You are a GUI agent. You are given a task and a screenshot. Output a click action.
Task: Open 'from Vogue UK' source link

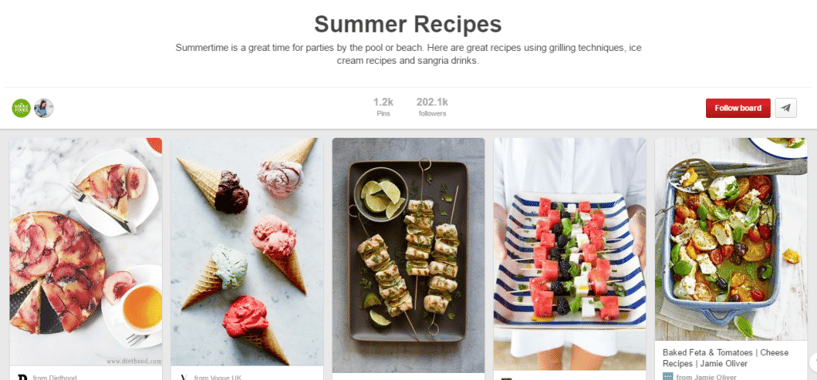click(218, 377)
